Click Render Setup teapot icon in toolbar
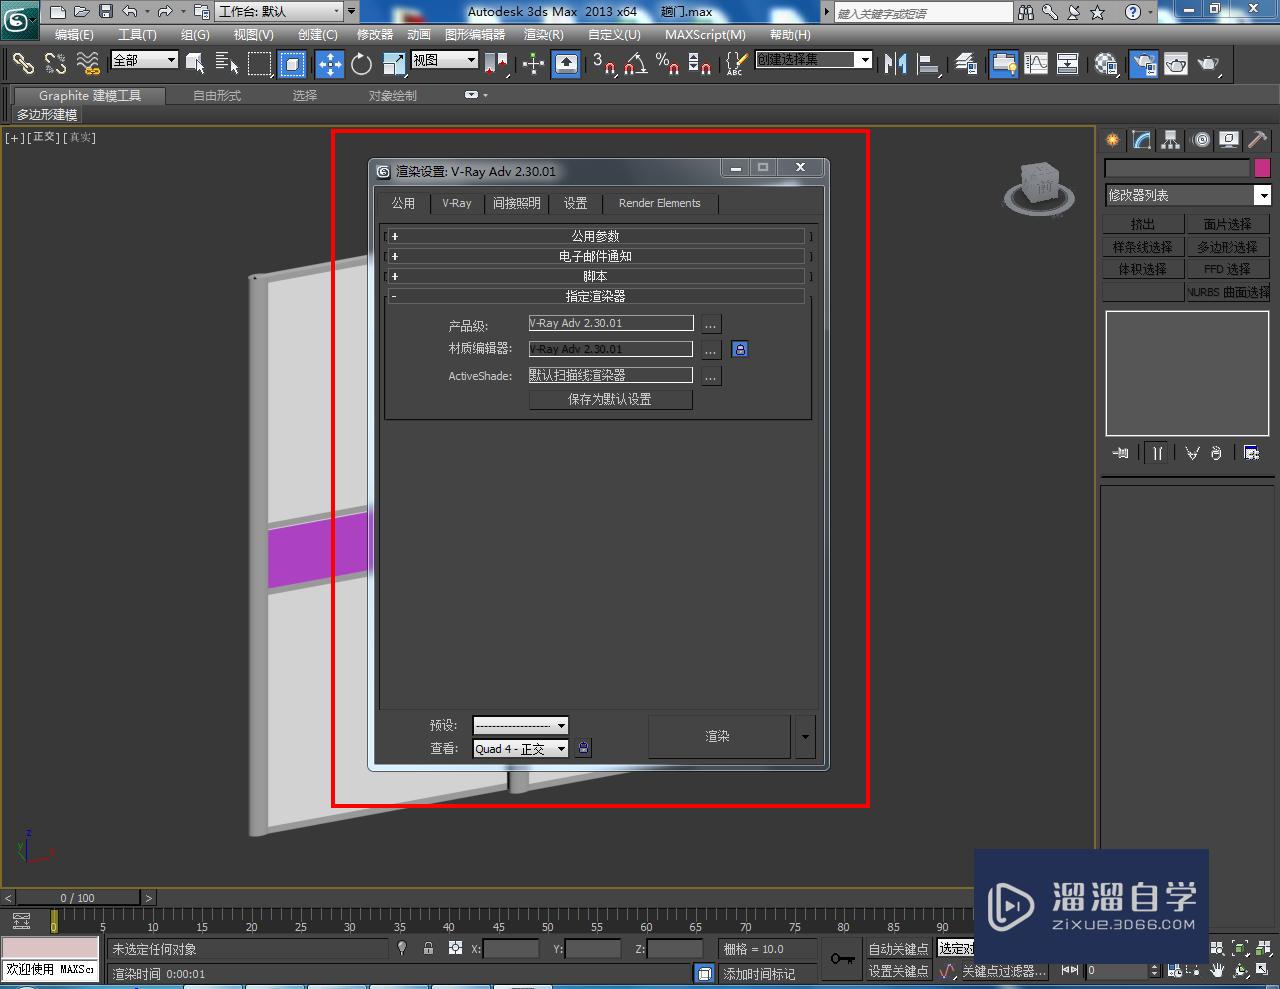 [1143, 64]
